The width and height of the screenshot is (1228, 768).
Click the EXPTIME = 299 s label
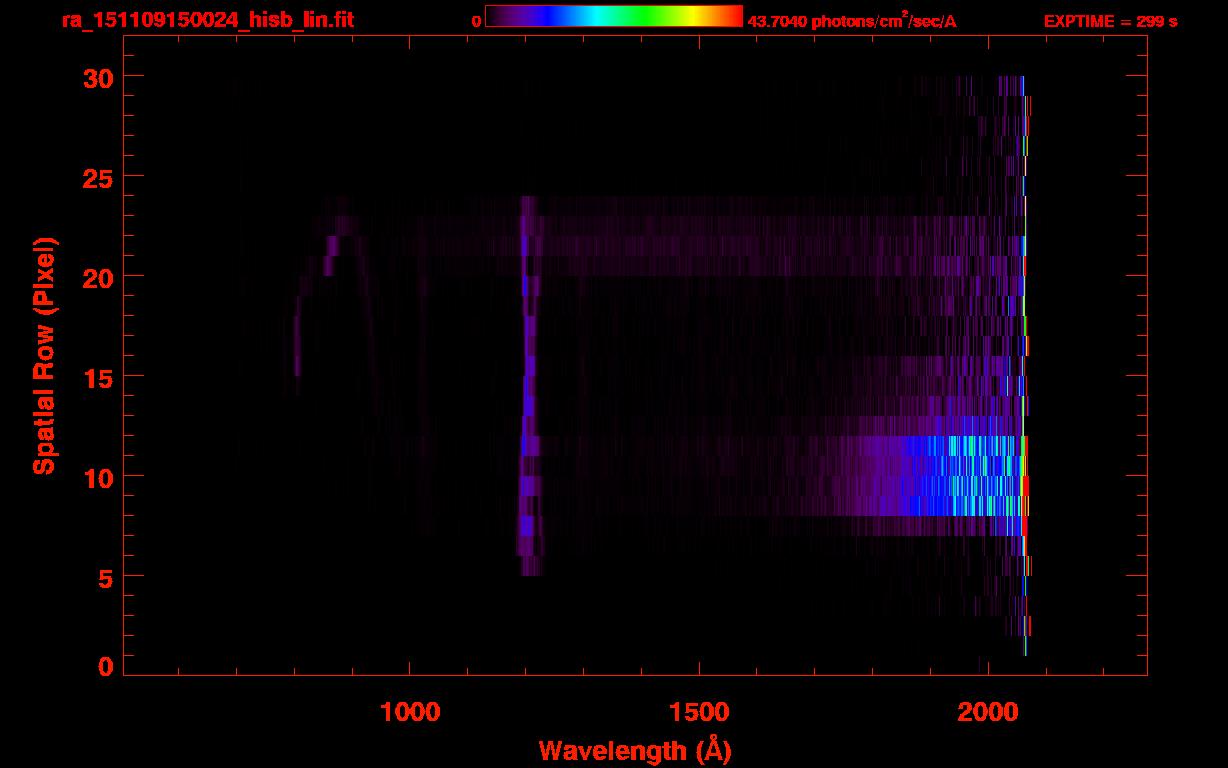[1110, 21]
